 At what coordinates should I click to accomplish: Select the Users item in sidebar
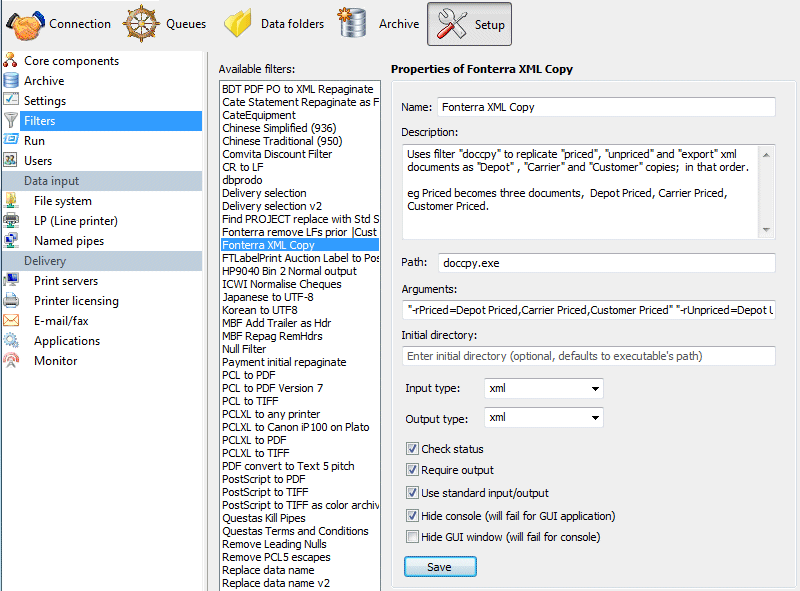[x=38, y=161]
